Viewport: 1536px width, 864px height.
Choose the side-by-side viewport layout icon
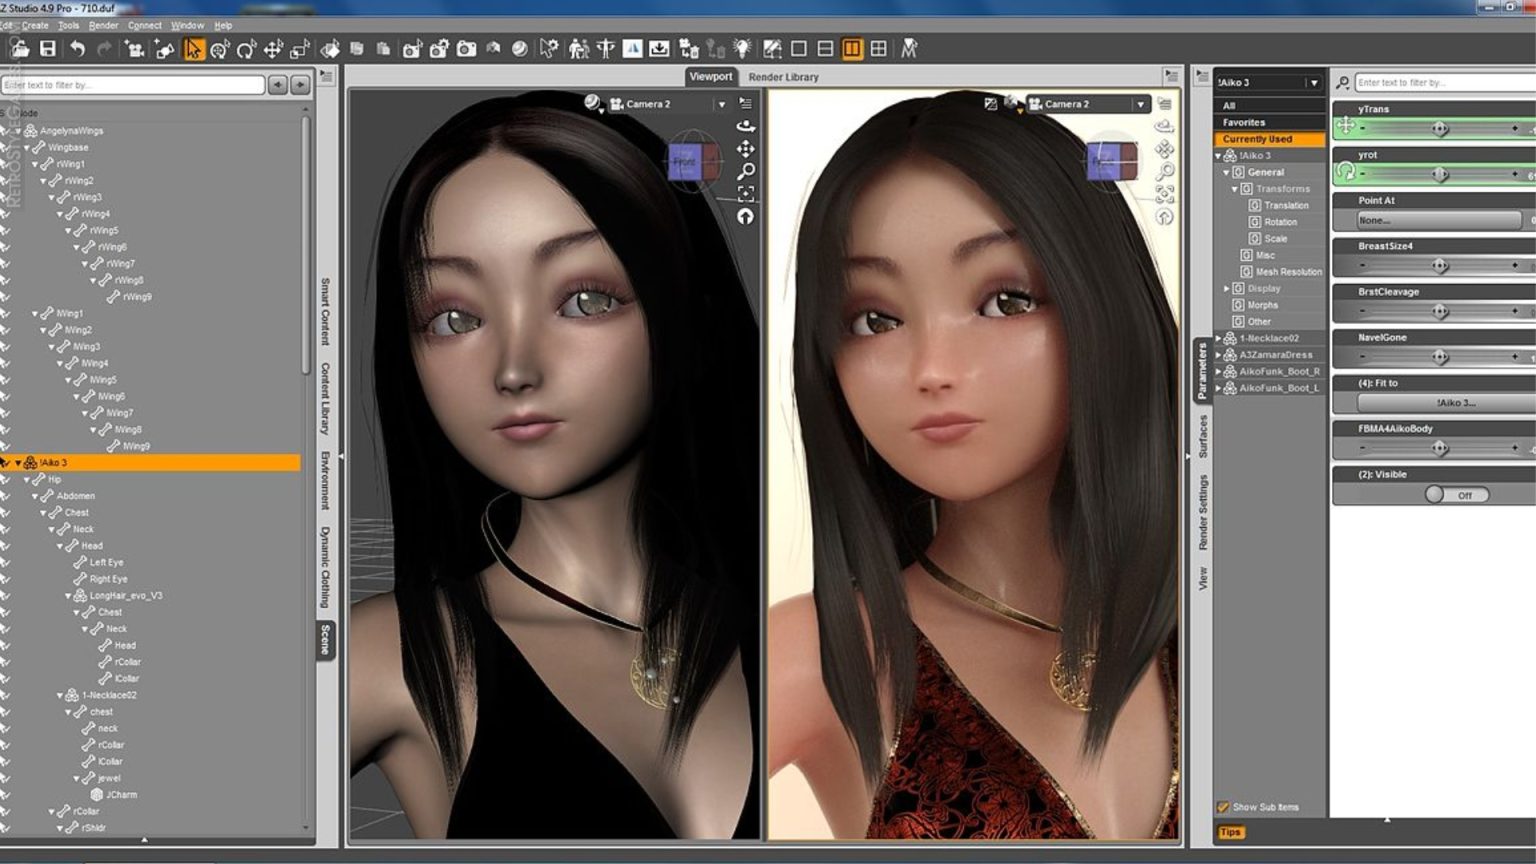[852, 49]
